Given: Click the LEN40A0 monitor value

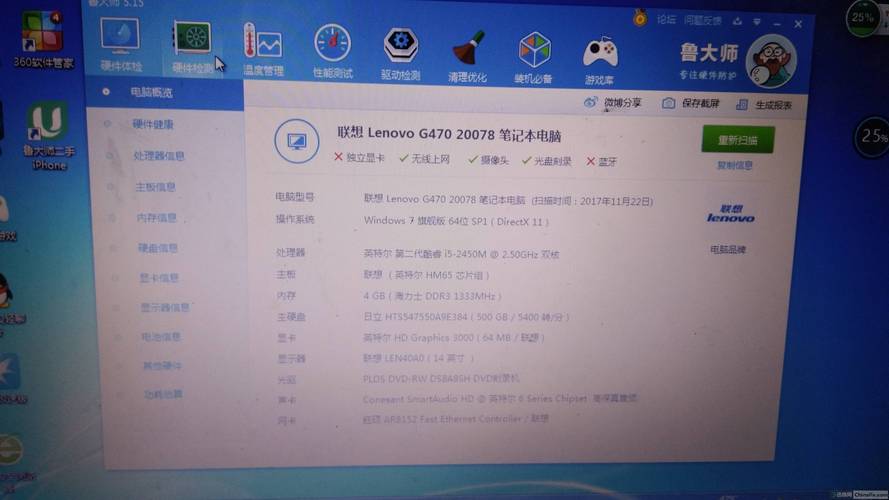Looking at the screenshot, I should 419,358.
